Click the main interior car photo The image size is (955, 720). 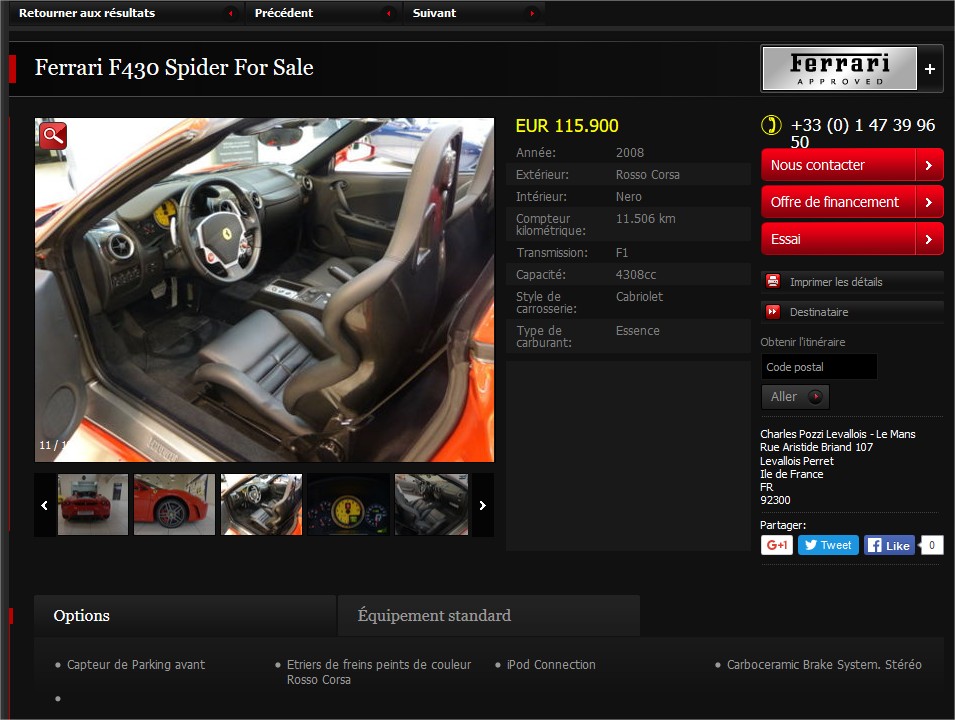point(264,290)
